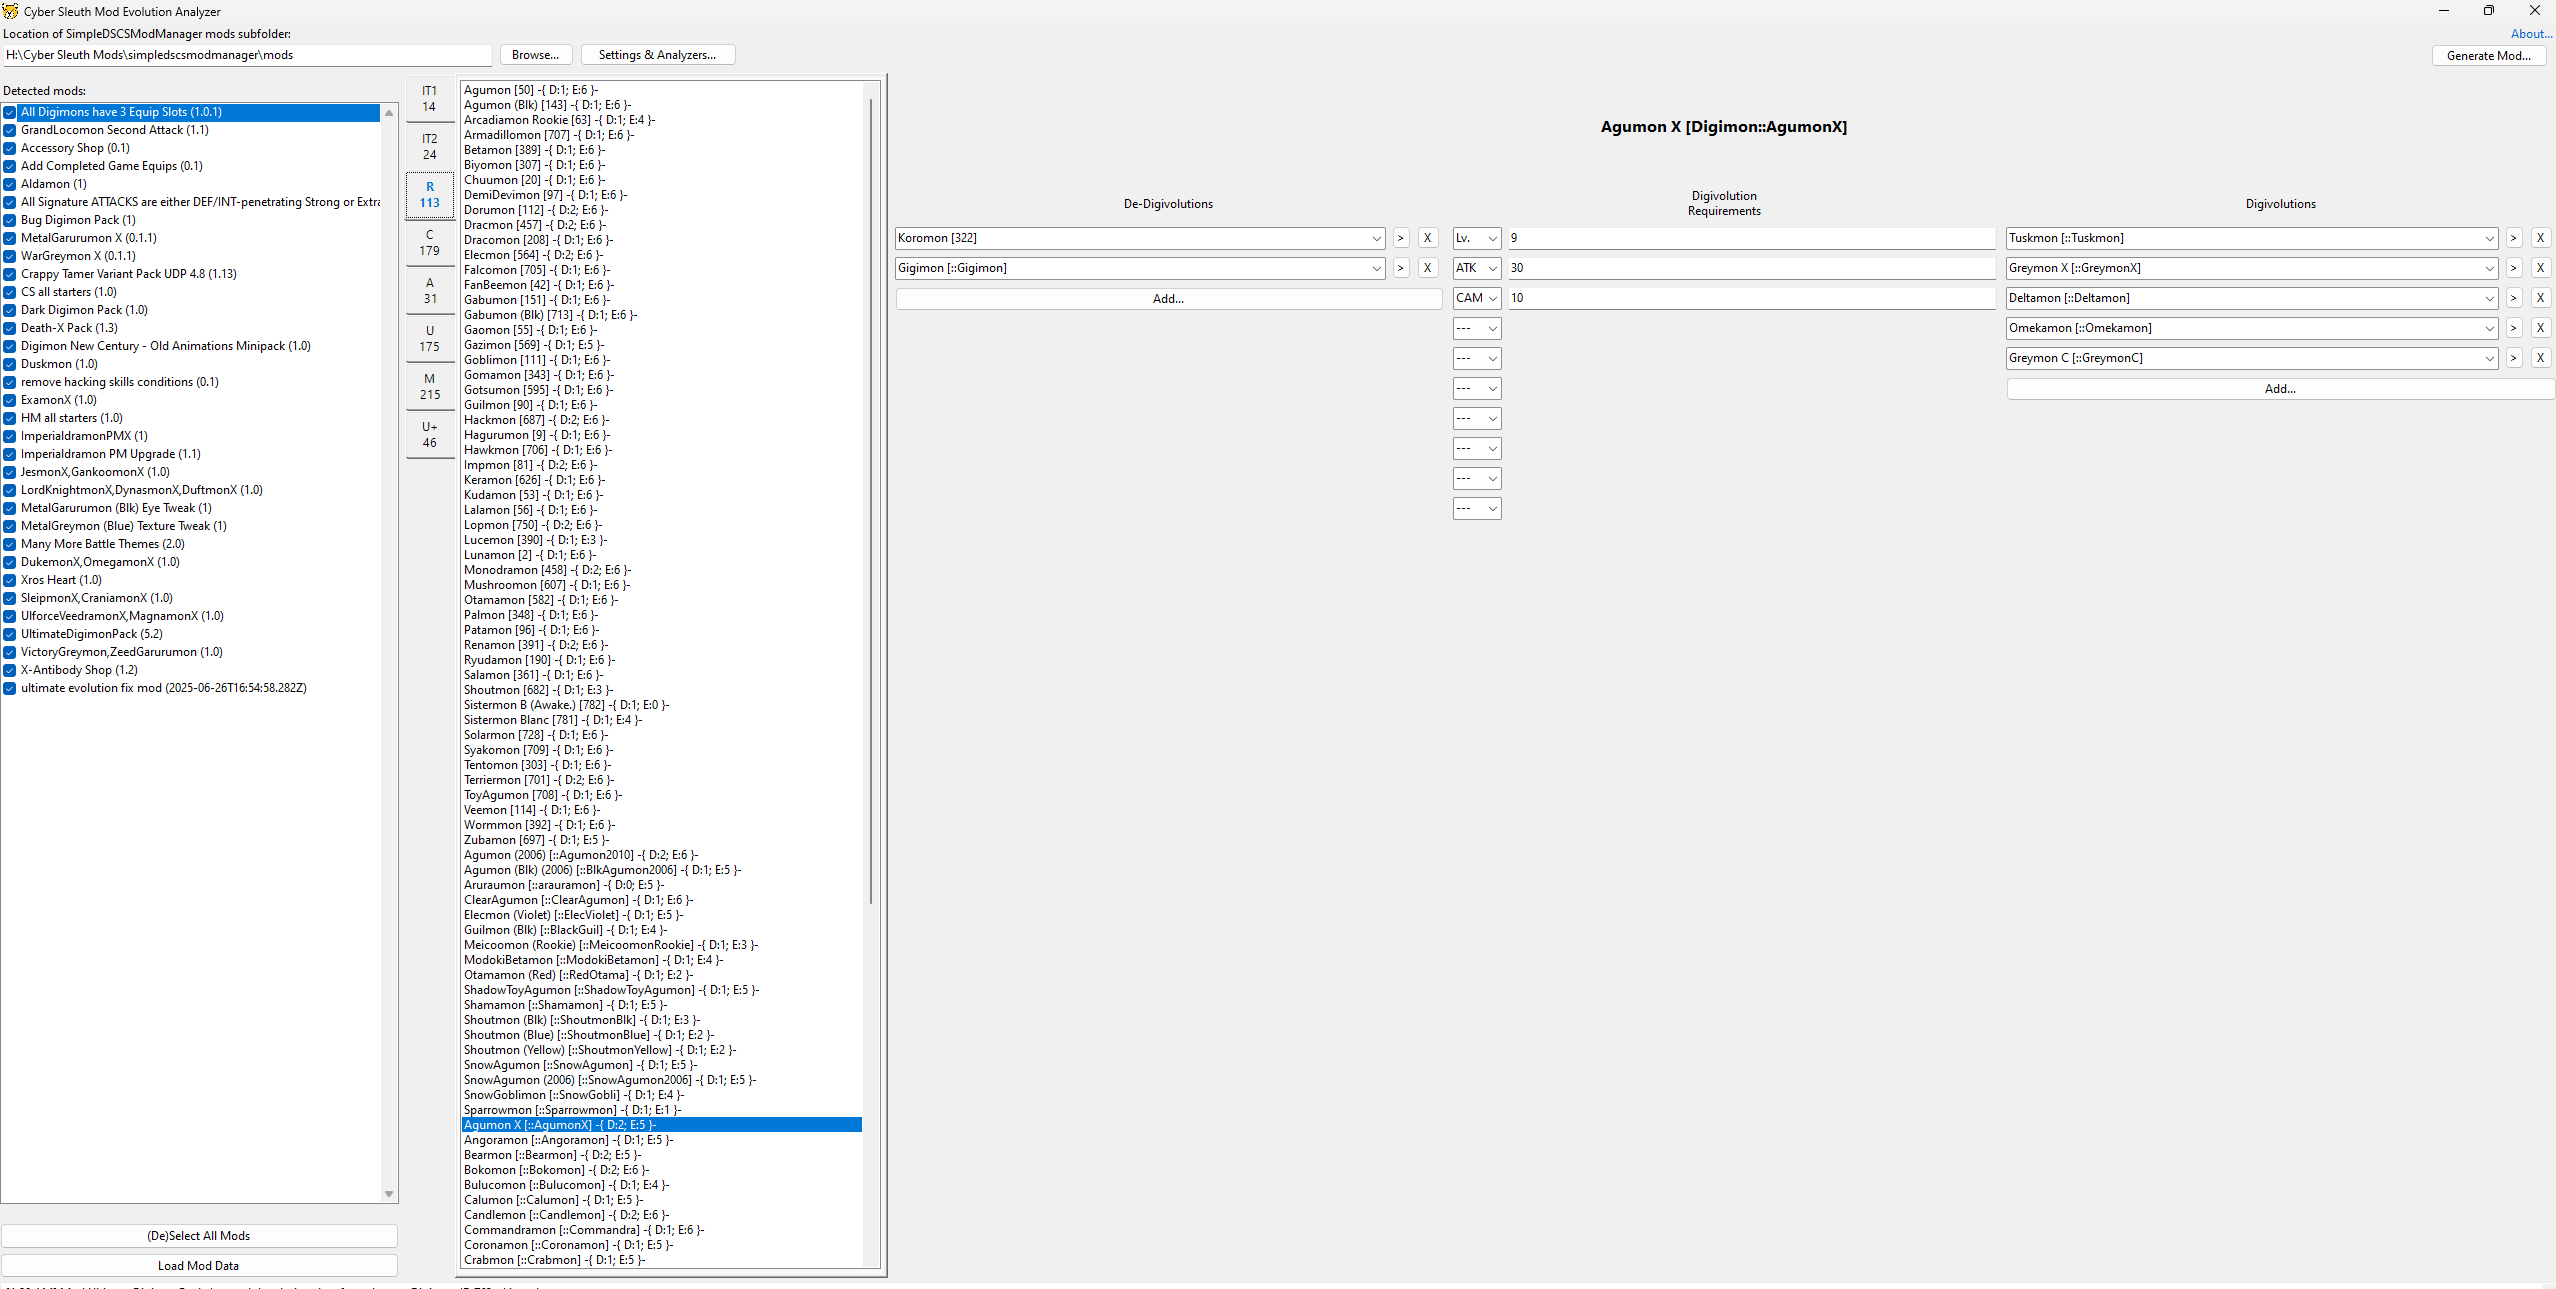This screenshot has width=2556, height=1289.
Task: Toggle UltimateDigimonPack checkbox
Action: (10, 634)
